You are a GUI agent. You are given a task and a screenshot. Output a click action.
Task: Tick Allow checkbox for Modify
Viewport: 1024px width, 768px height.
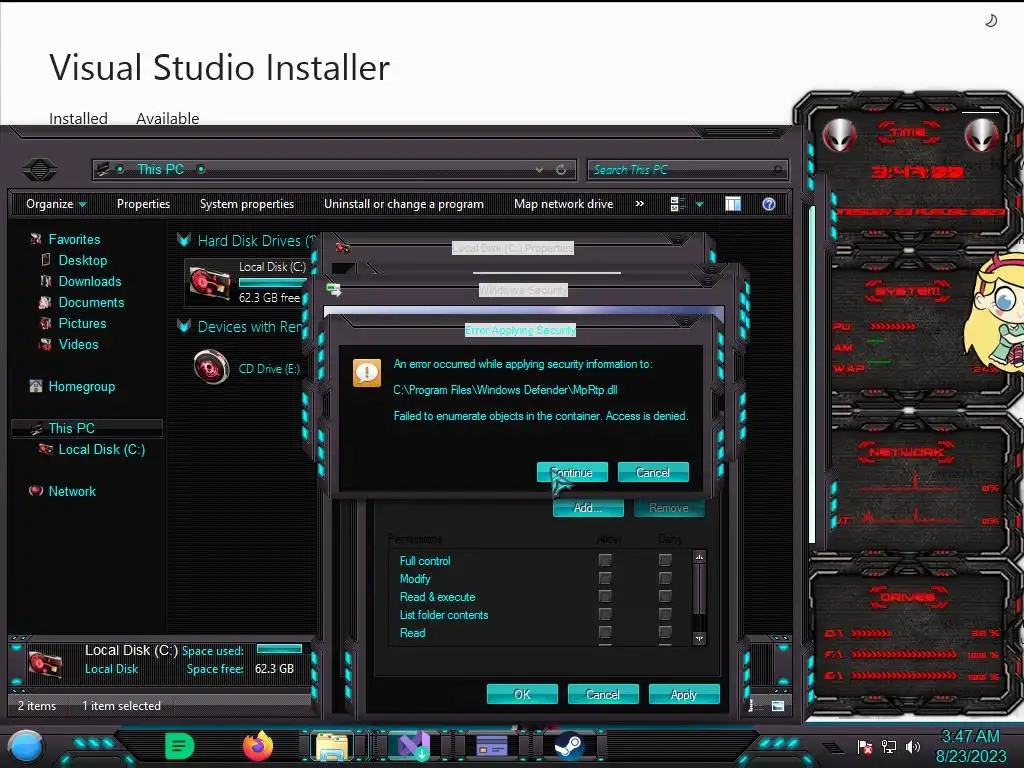pos(605,578)
